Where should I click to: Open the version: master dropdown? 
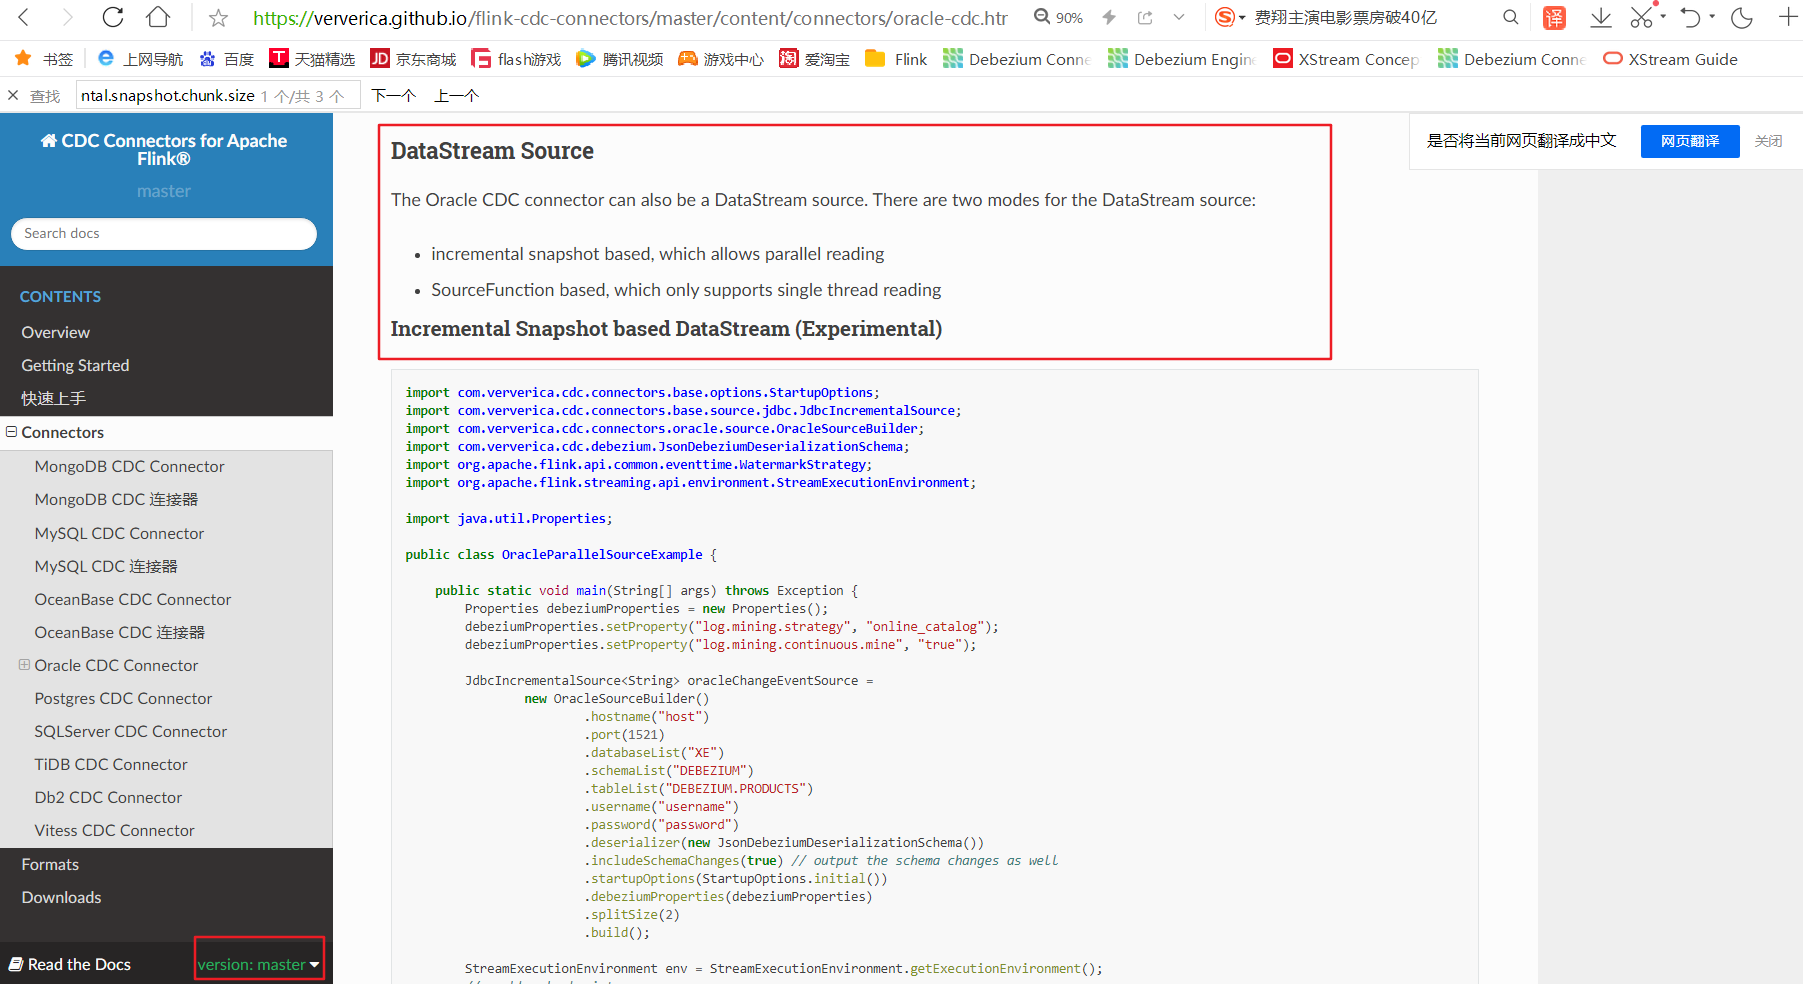click(x=259, y=964)
